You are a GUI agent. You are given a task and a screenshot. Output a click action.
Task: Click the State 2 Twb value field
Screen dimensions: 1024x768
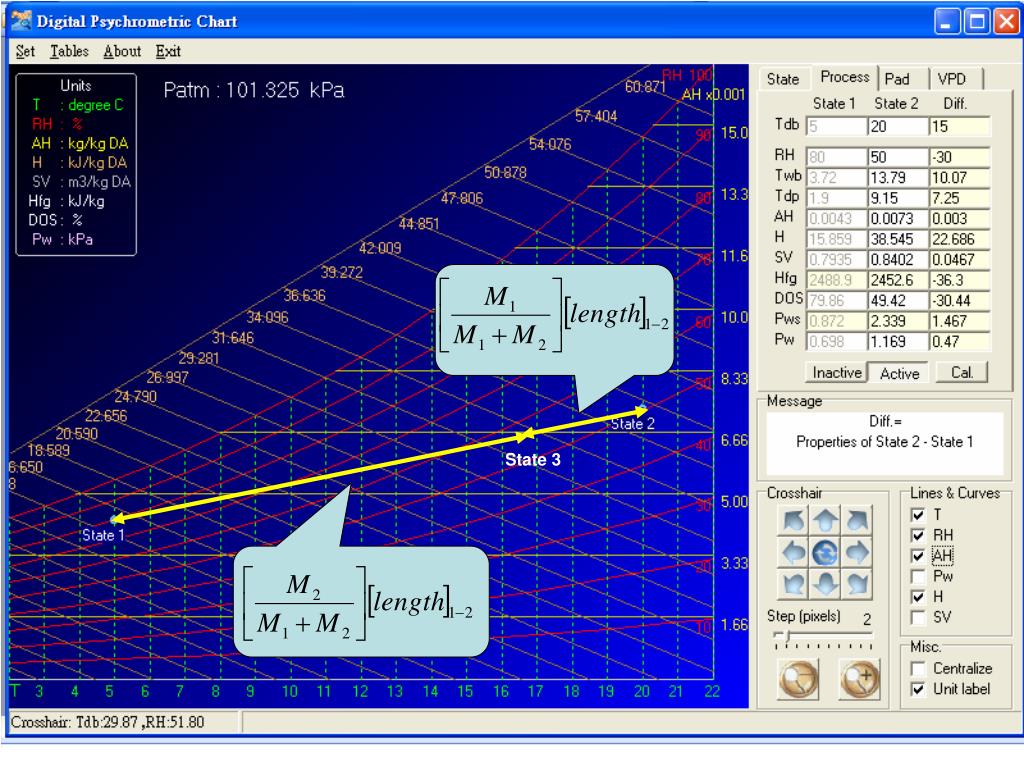(x=898, y=178)
